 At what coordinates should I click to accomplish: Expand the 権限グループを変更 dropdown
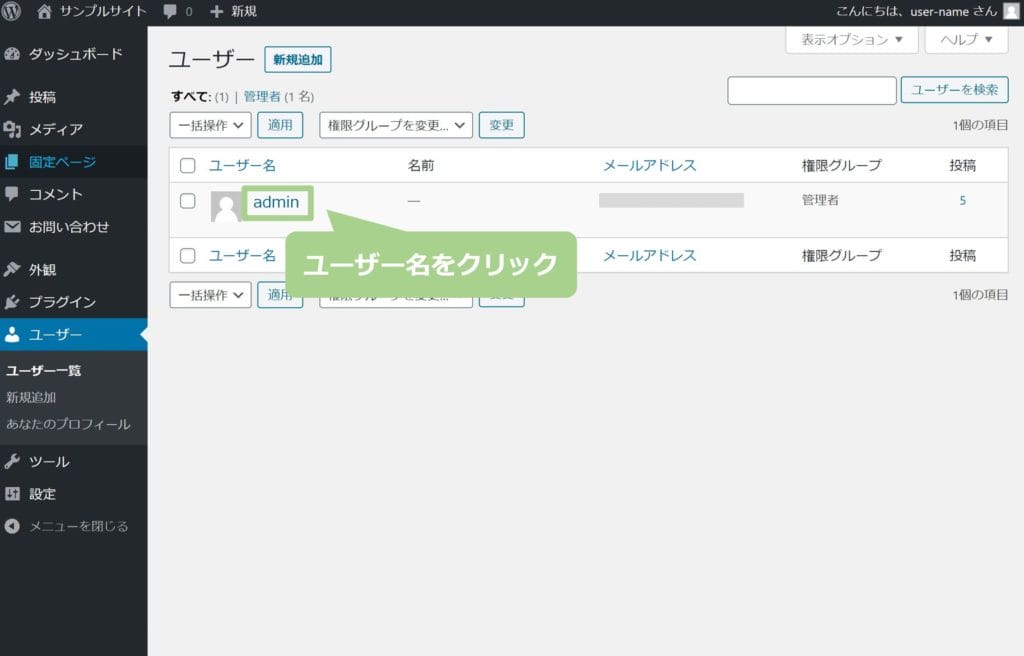click(x=395, y=125)
